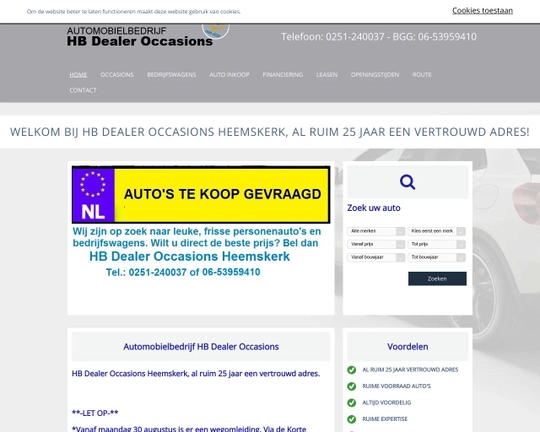
Task: Expand the Tot prijs dropdown
Action: click(x=437, y=244)
